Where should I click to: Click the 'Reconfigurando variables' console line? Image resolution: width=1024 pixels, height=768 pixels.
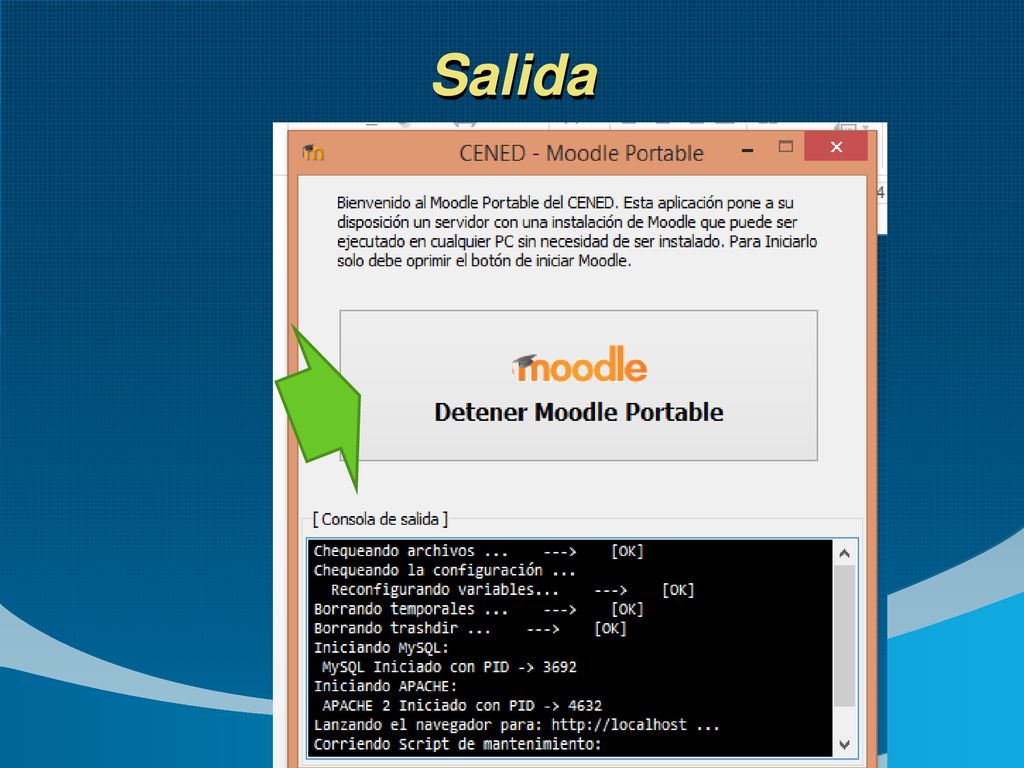tap(513, 590)
